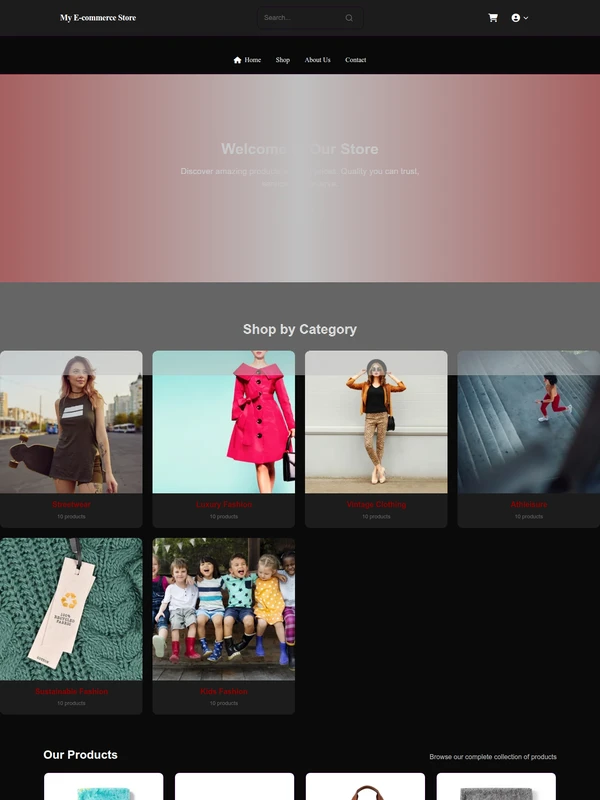This screenshot has width=600, height=800.
Task: Open the Contact page
Action: [x=356, y=60]
